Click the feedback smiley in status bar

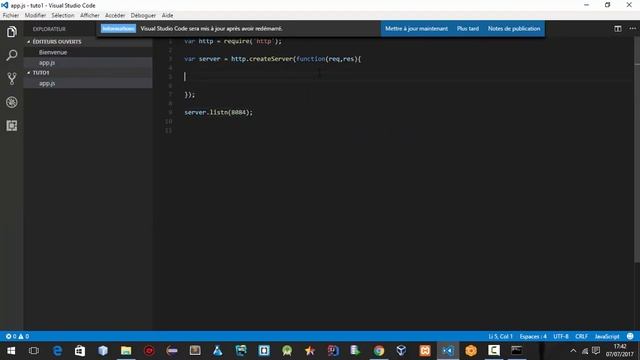point(630,336)
